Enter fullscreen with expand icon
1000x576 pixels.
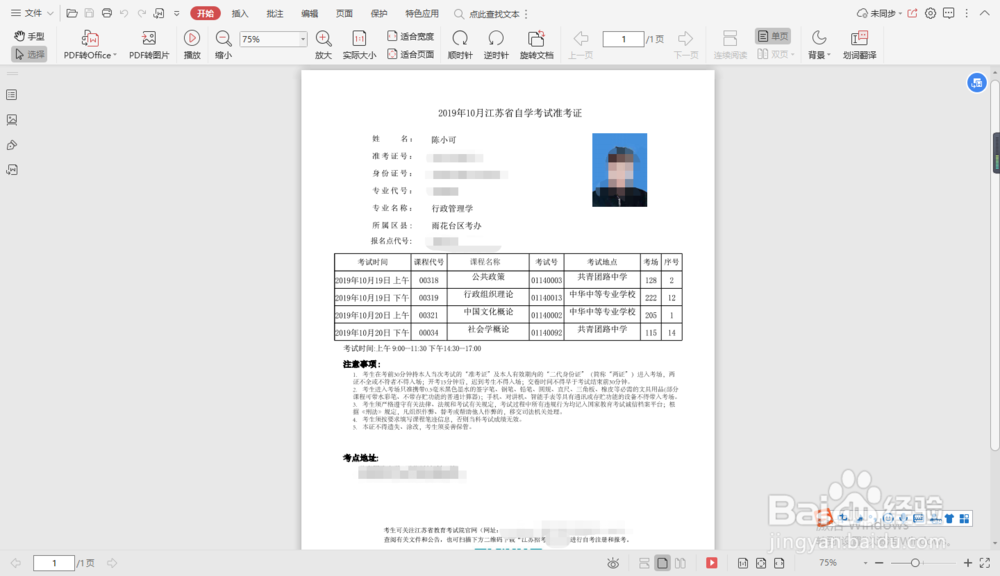(x=985, y=563)
